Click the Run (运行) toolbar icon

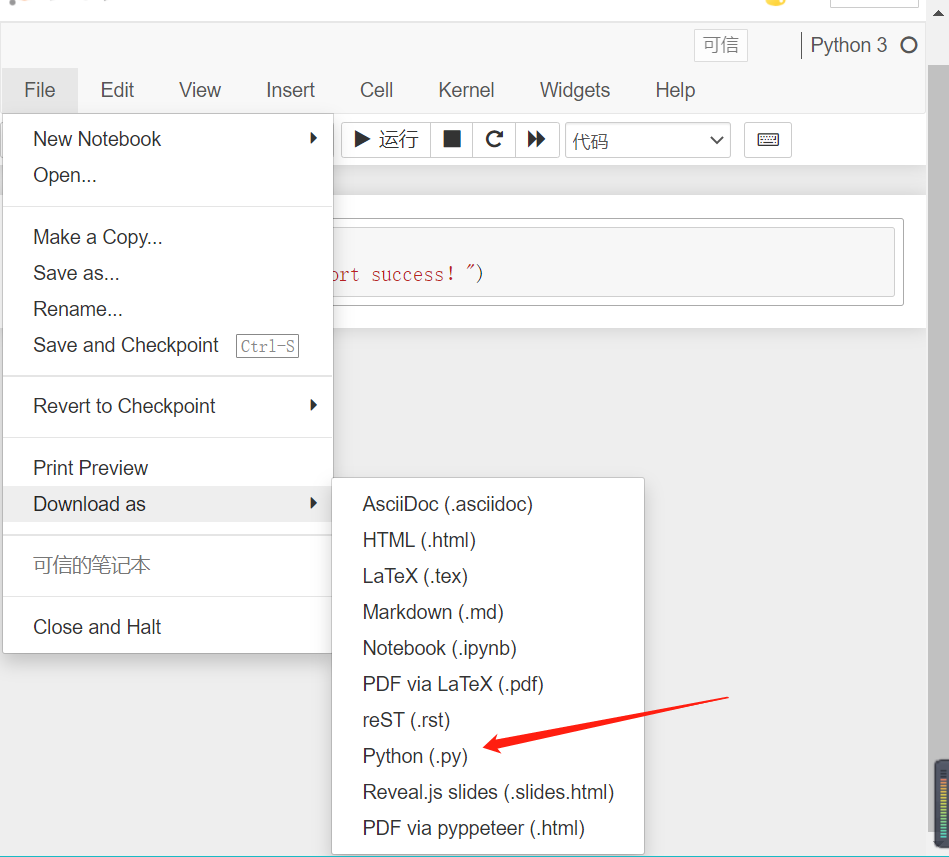click(385, 139)
